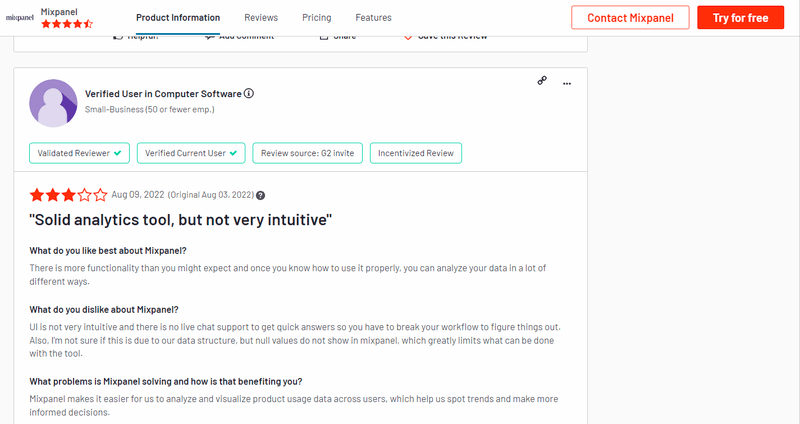Click the review's three-star rating
Screen dimensions: 800x424
pos(68,195)
